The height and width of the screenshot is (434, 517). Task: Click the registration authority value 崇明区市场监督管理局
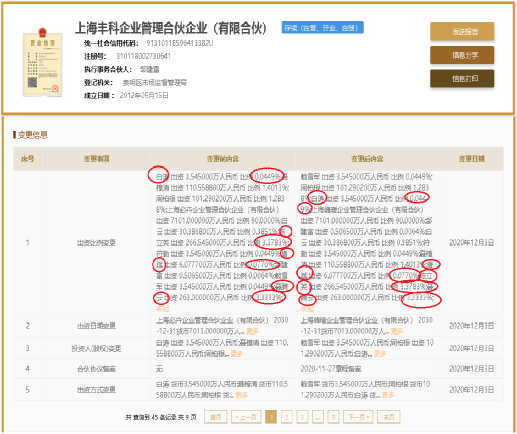(x=155, y=82)
